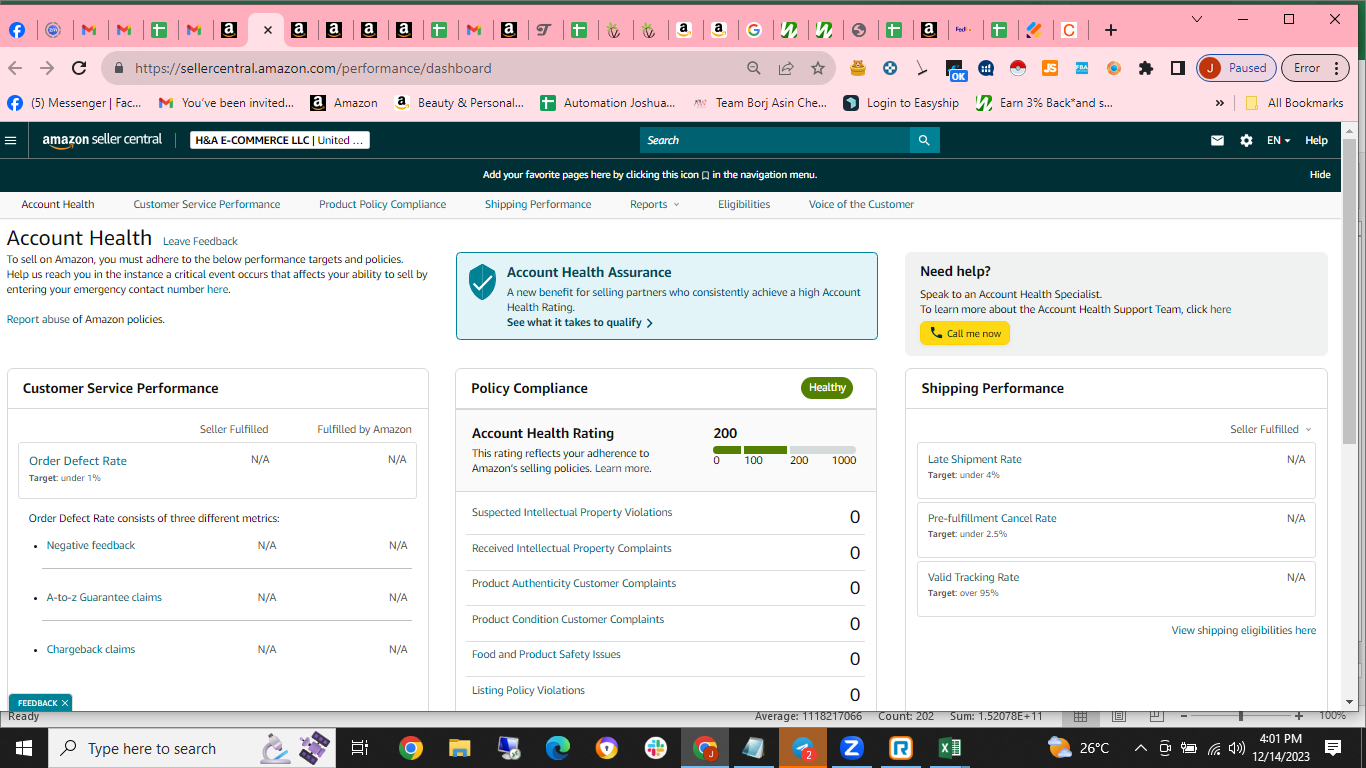Screen dimensions: 1366x768
Task: Select Excel Normal view icon in status bar
Action: [x=1080, y=716]
